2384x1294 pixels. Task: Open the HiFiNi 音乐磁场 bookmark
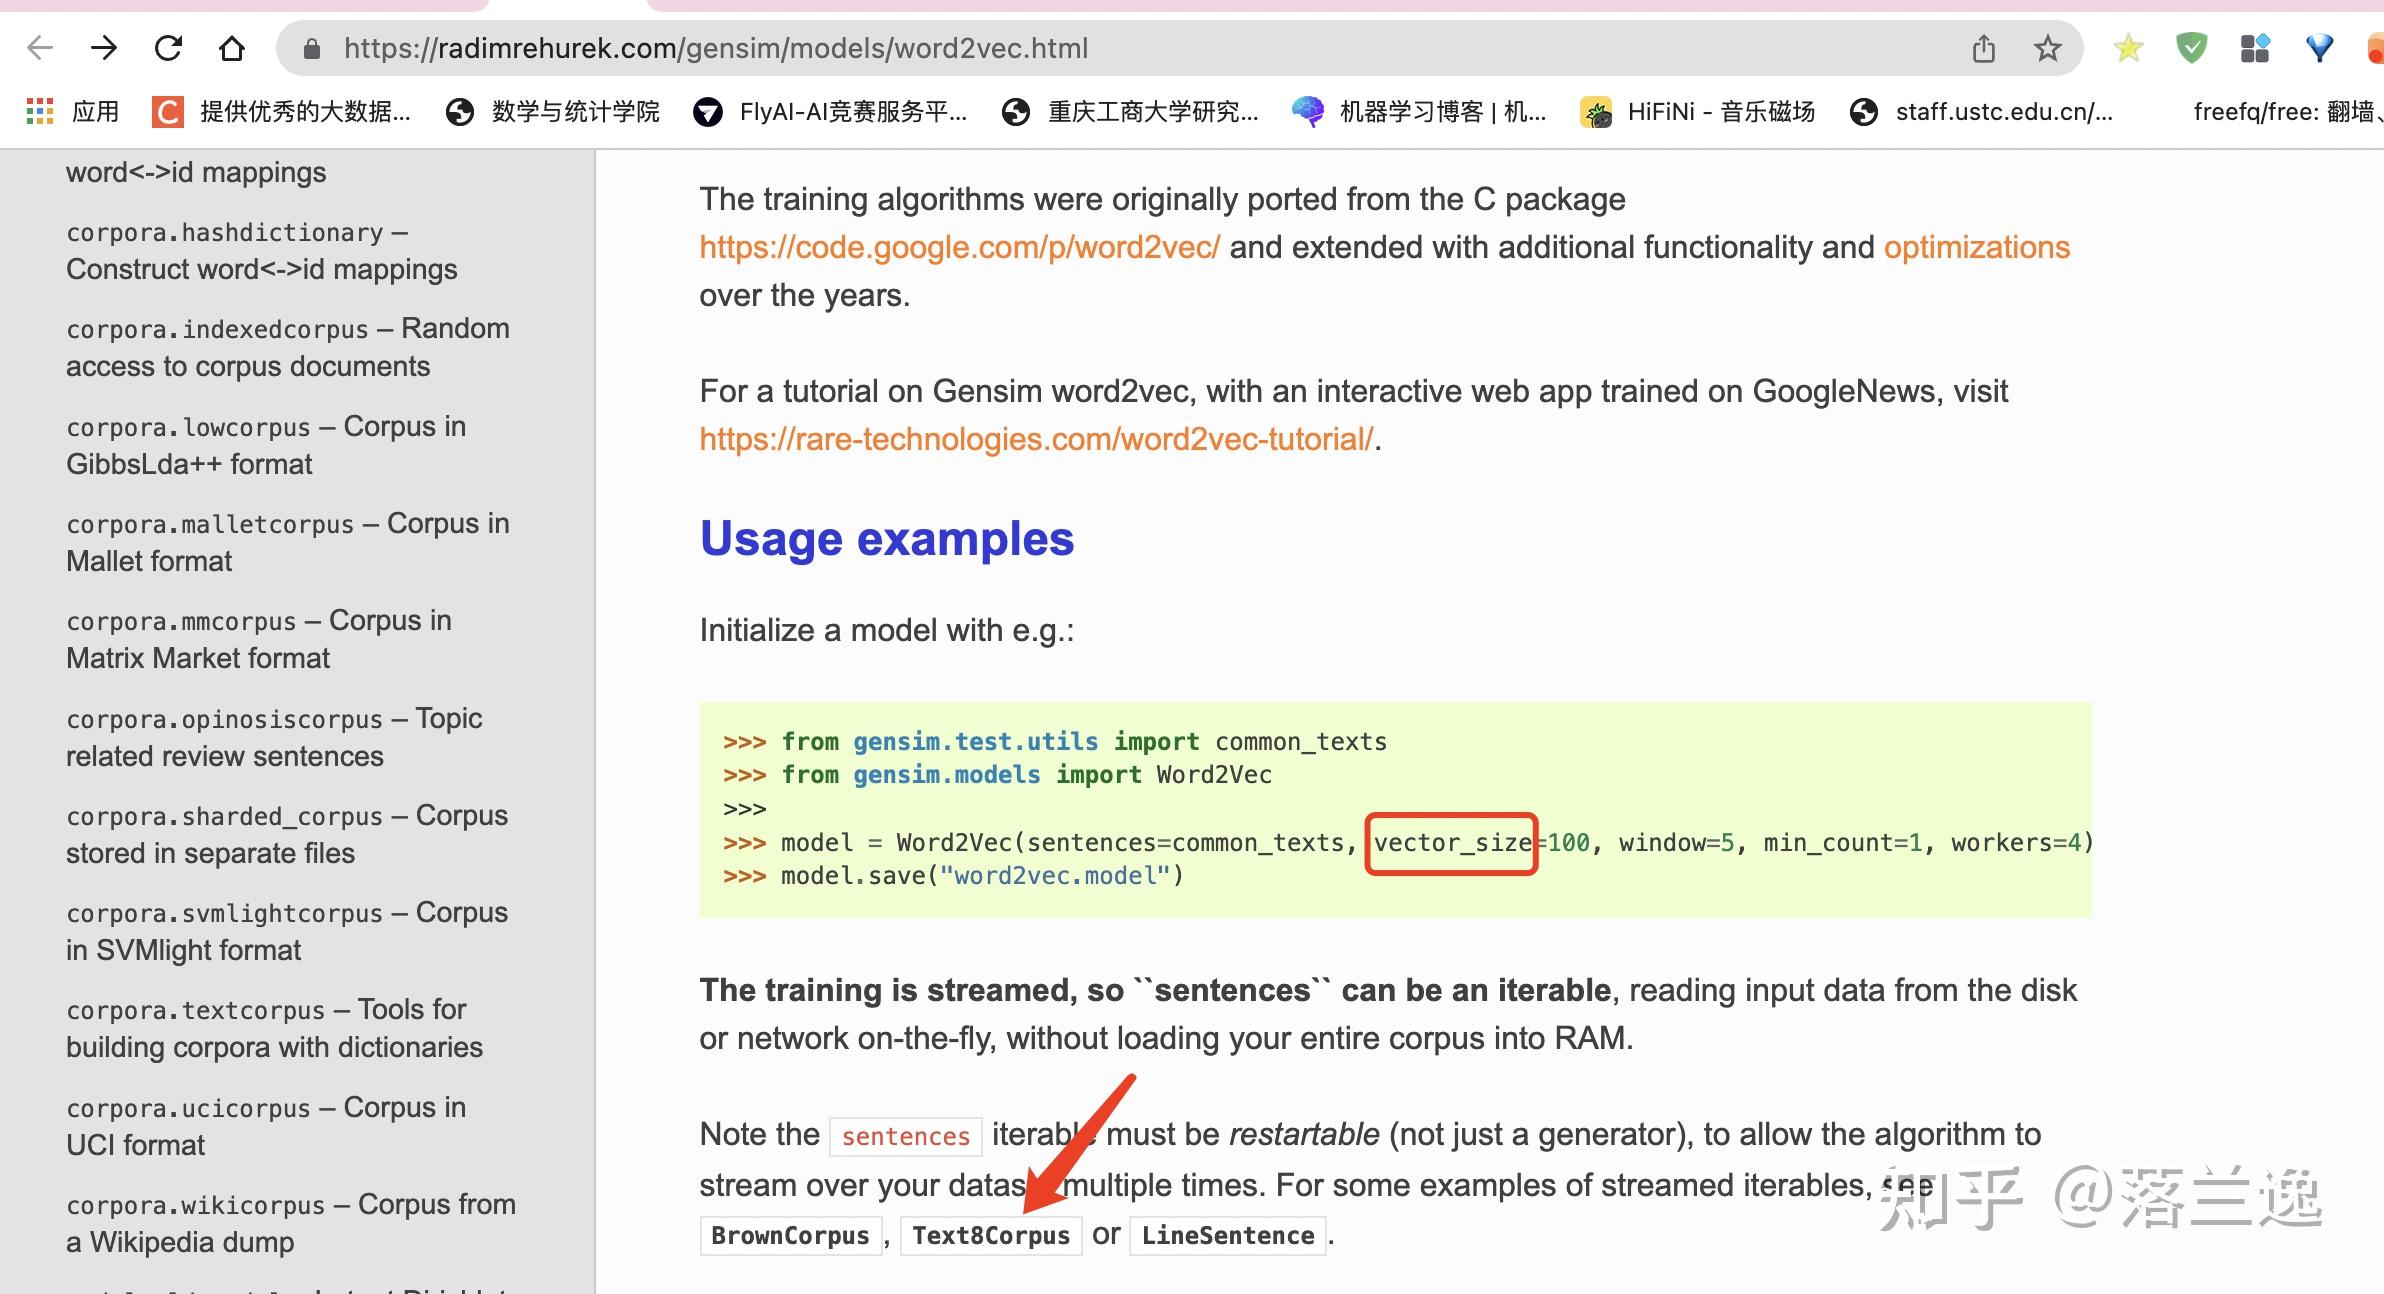pyautogui.click(x=1718, y=112)
